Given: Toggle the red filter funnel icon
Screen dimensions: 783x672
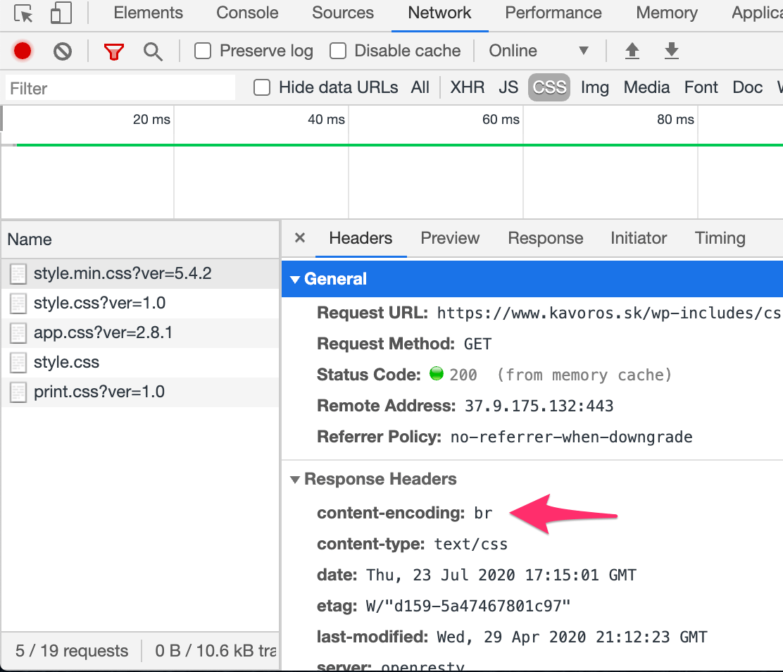Looking at the screenshot, I should 115,51.
